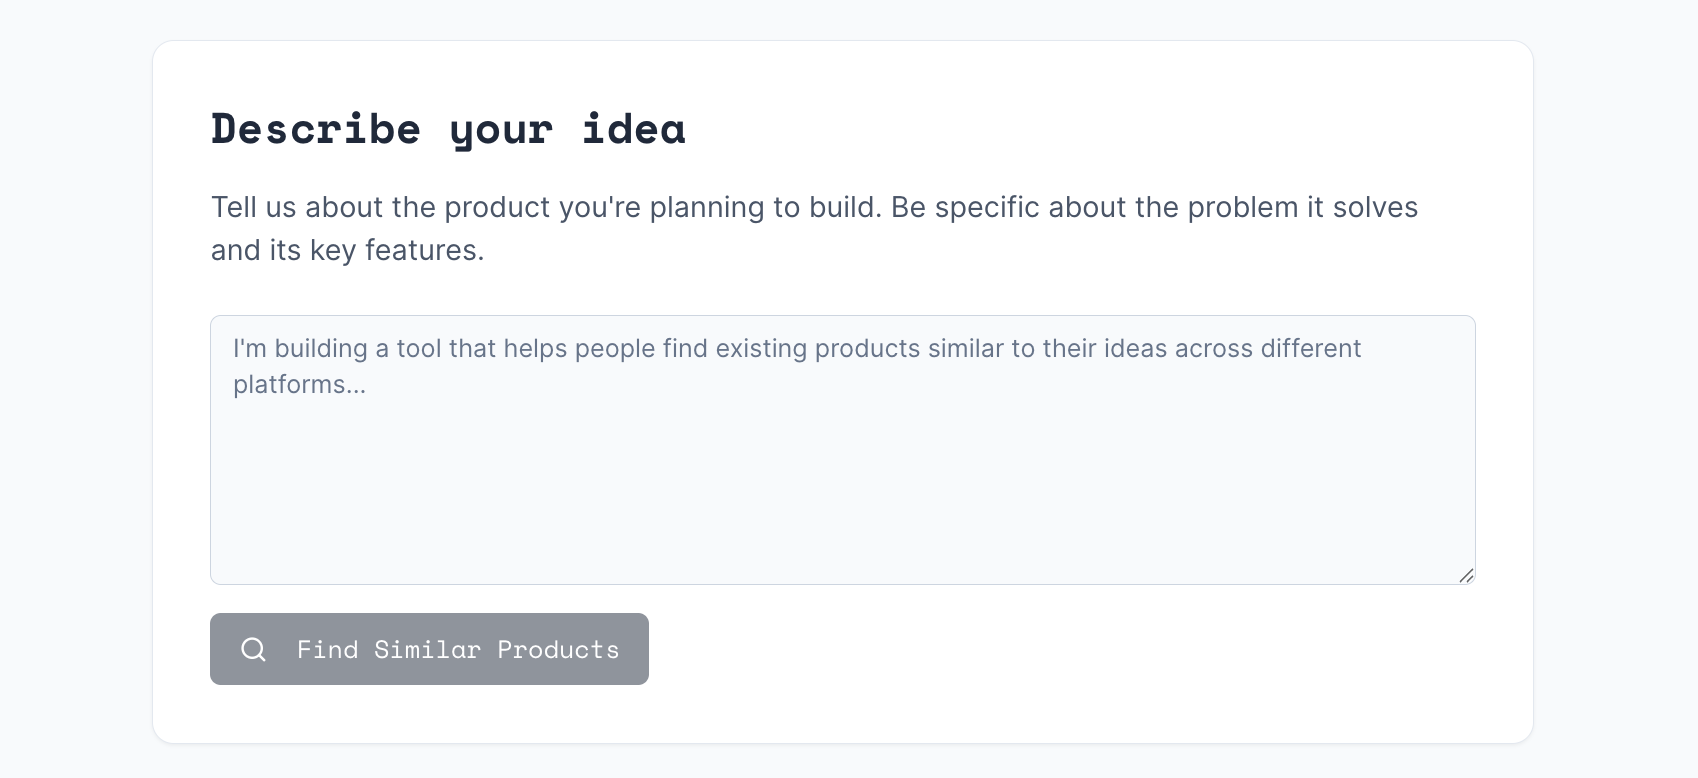Click the instruction paragraph "Tell us about the product"
This screenshot has height=778, width=1698.
point(814,228)
